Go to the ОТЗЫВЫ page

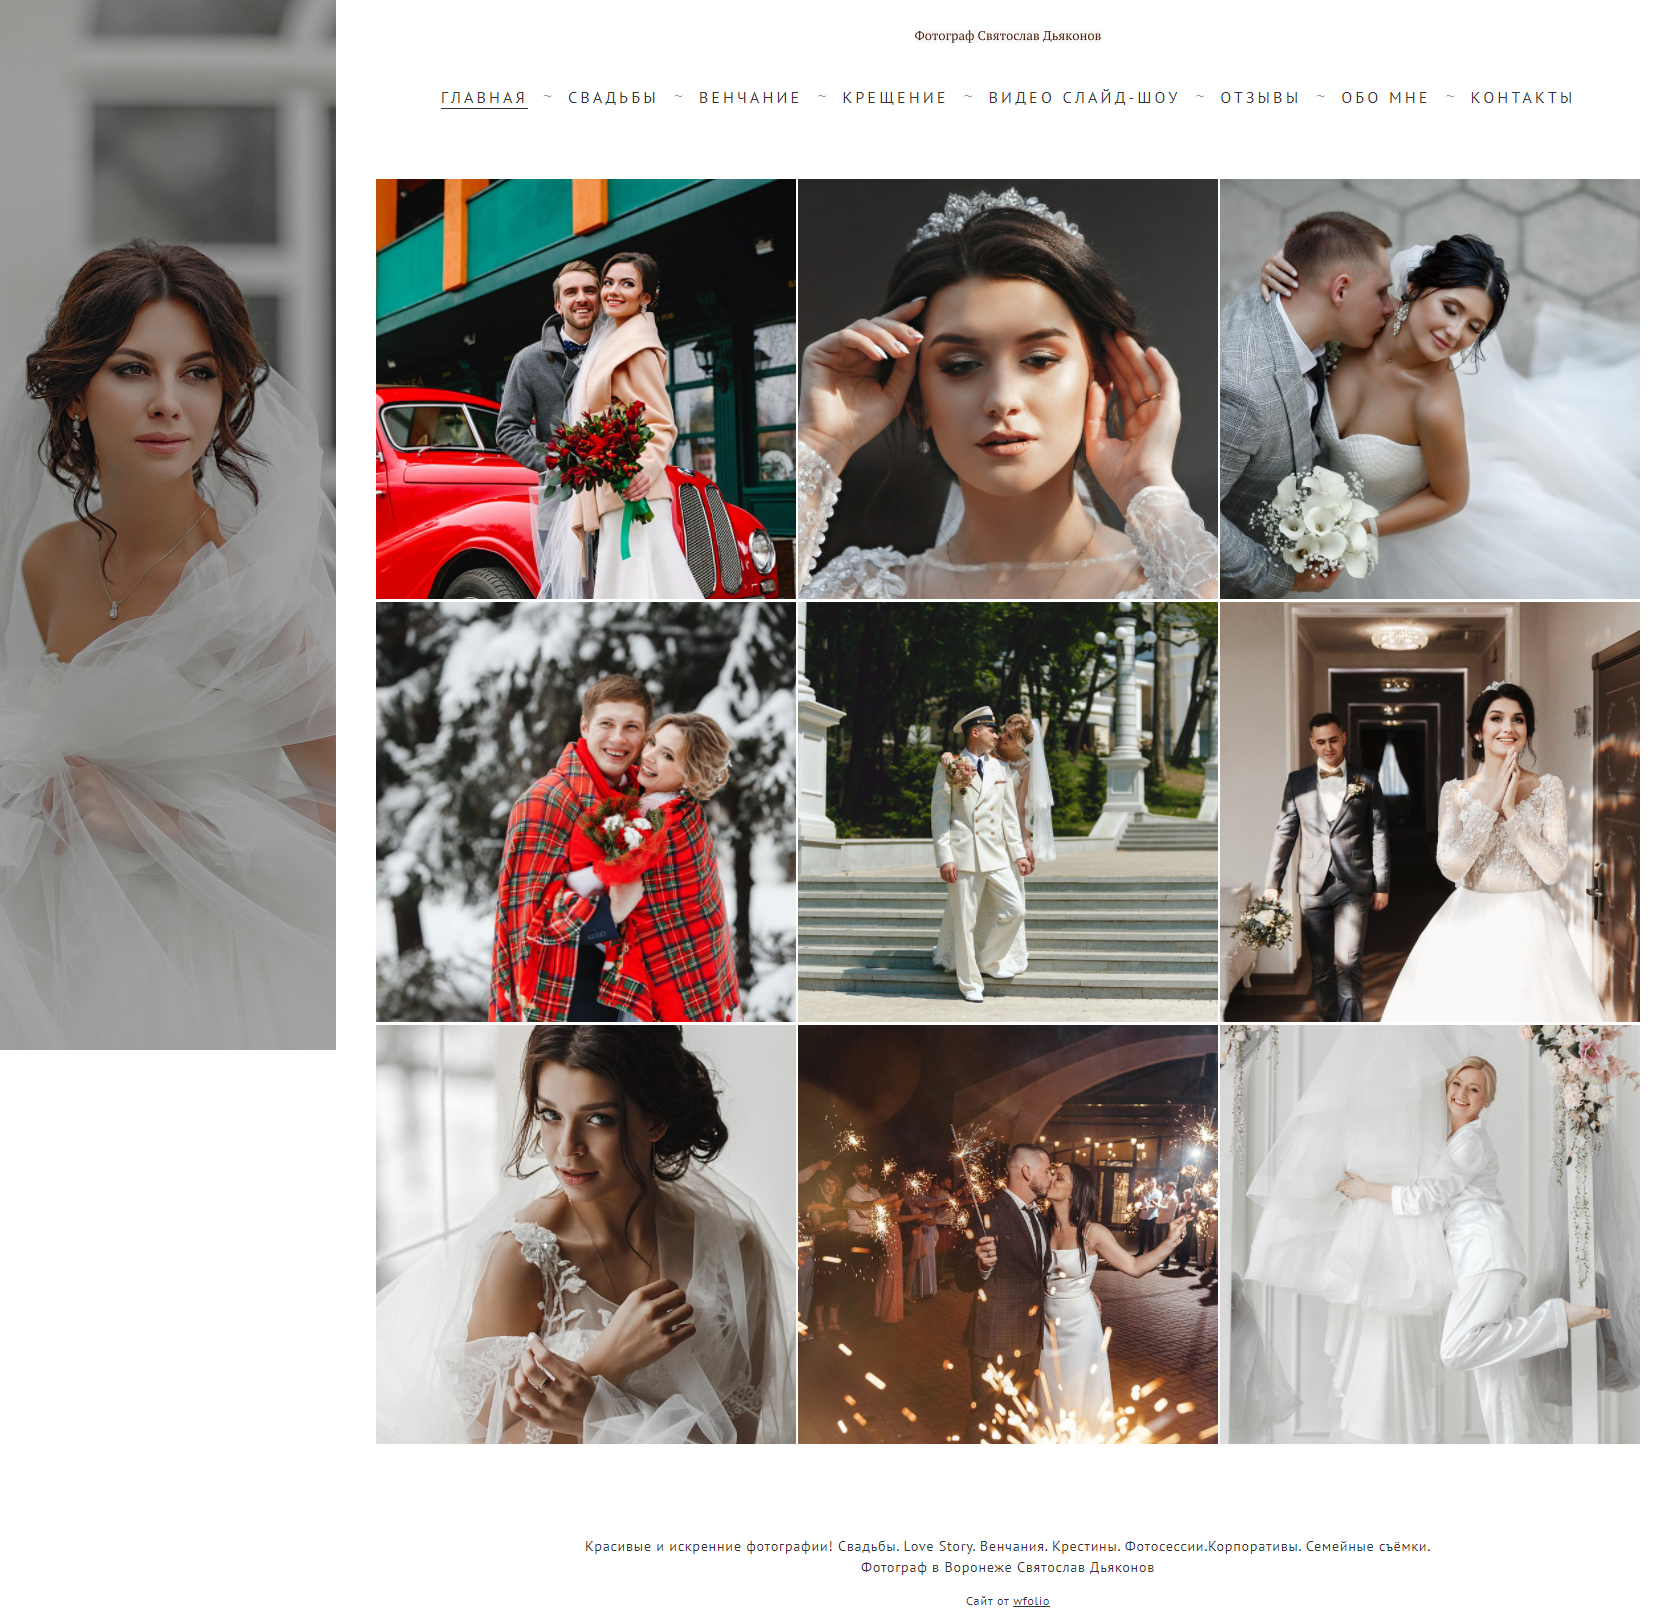(x=1260, y=98)
